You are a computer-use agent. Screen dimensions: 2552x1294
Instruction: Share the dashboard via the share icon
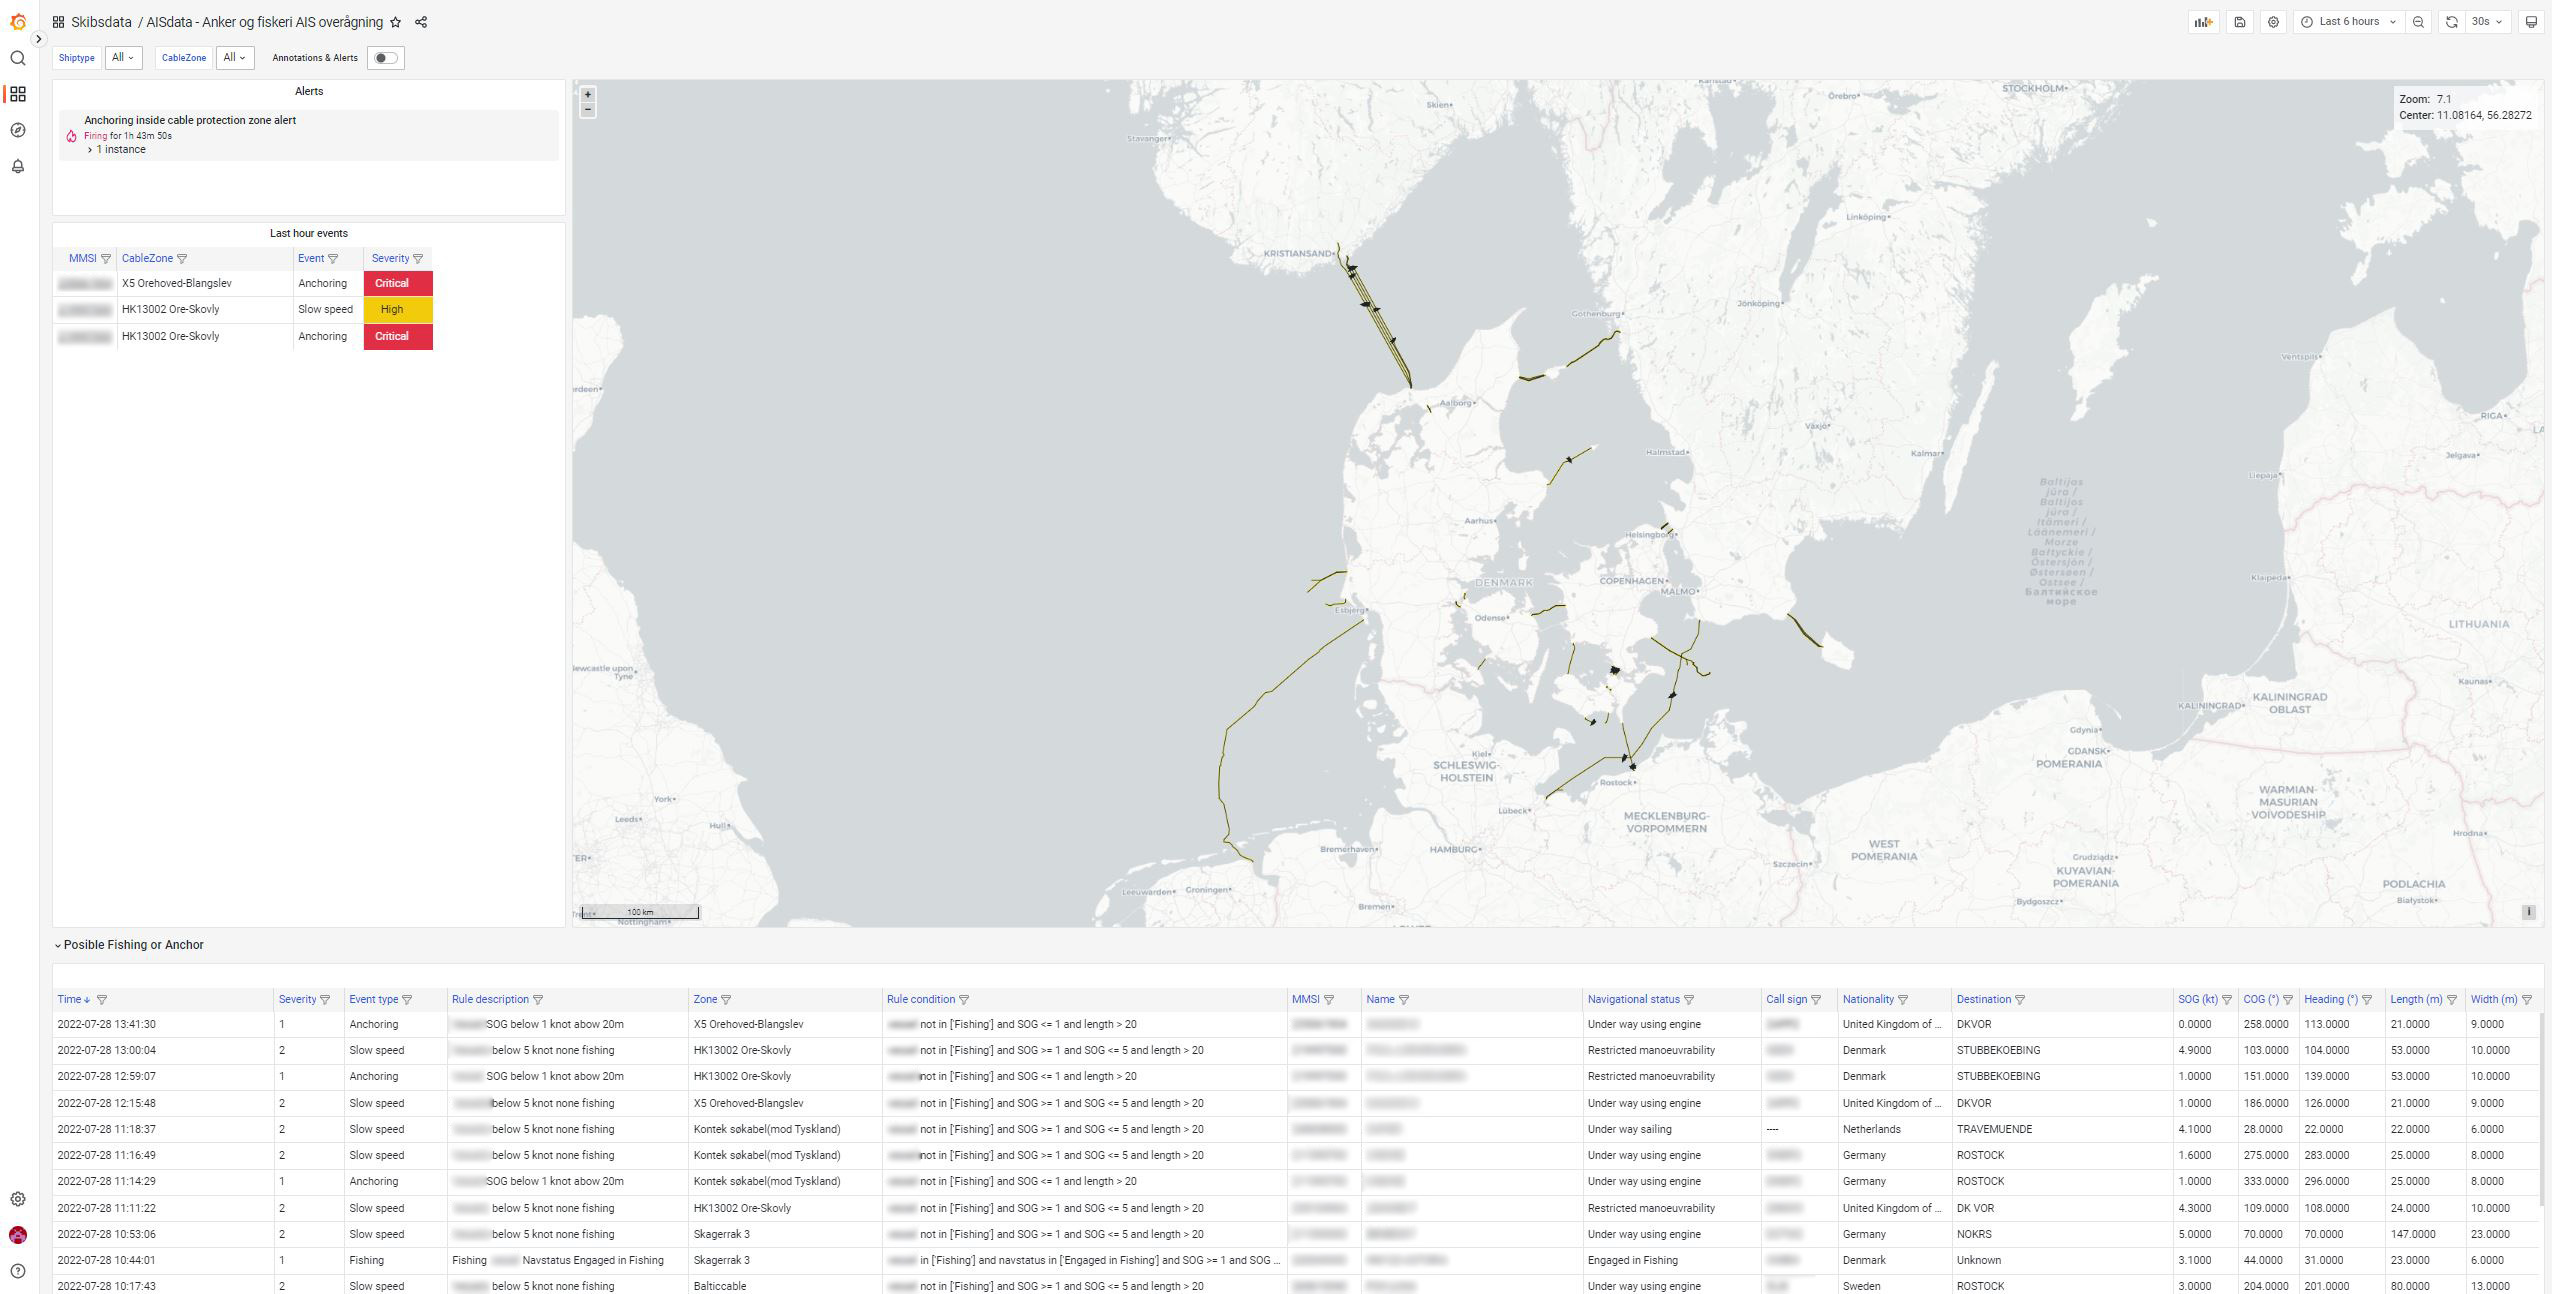pyautogui.click(x=421, y=21)
